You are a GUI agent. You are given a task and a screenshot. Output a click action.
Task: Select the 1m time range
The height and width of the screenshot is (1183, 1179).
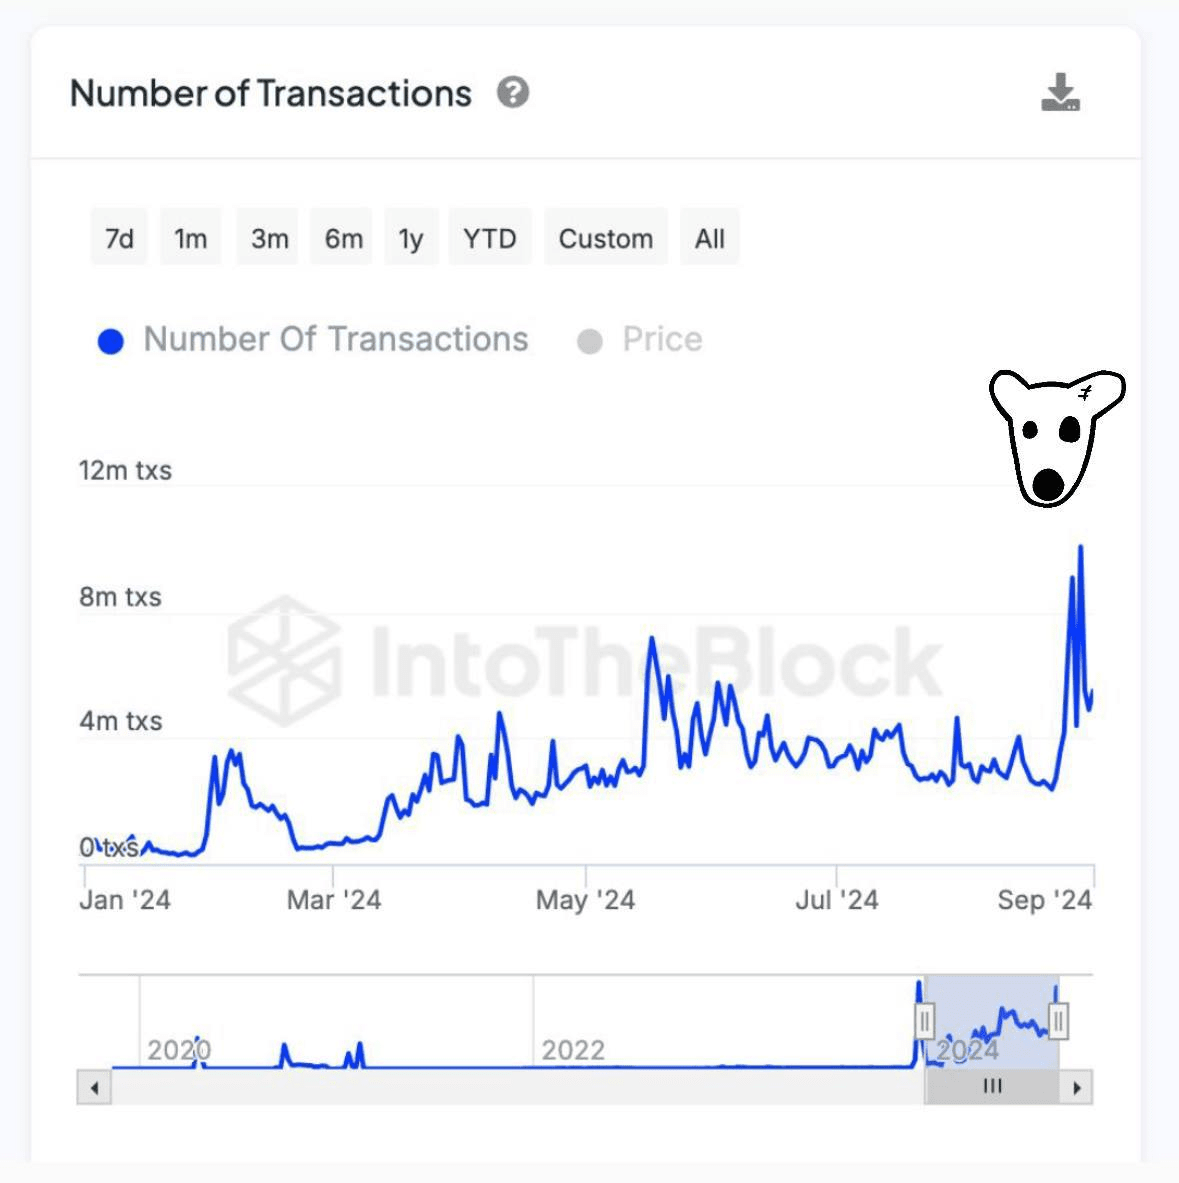[x=190, y=238]
